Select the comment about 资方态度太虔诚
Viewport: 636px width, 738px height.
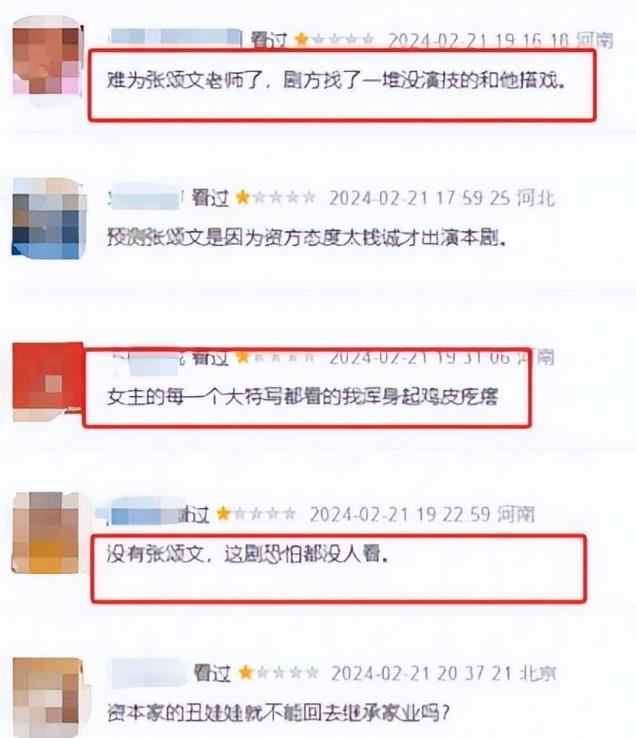coord(306,238)
